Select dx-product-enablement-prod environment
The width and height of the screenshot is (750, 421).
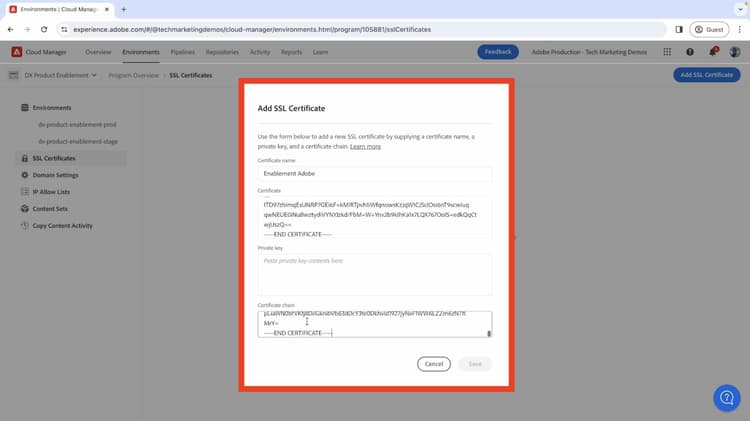tap(77, 125)
